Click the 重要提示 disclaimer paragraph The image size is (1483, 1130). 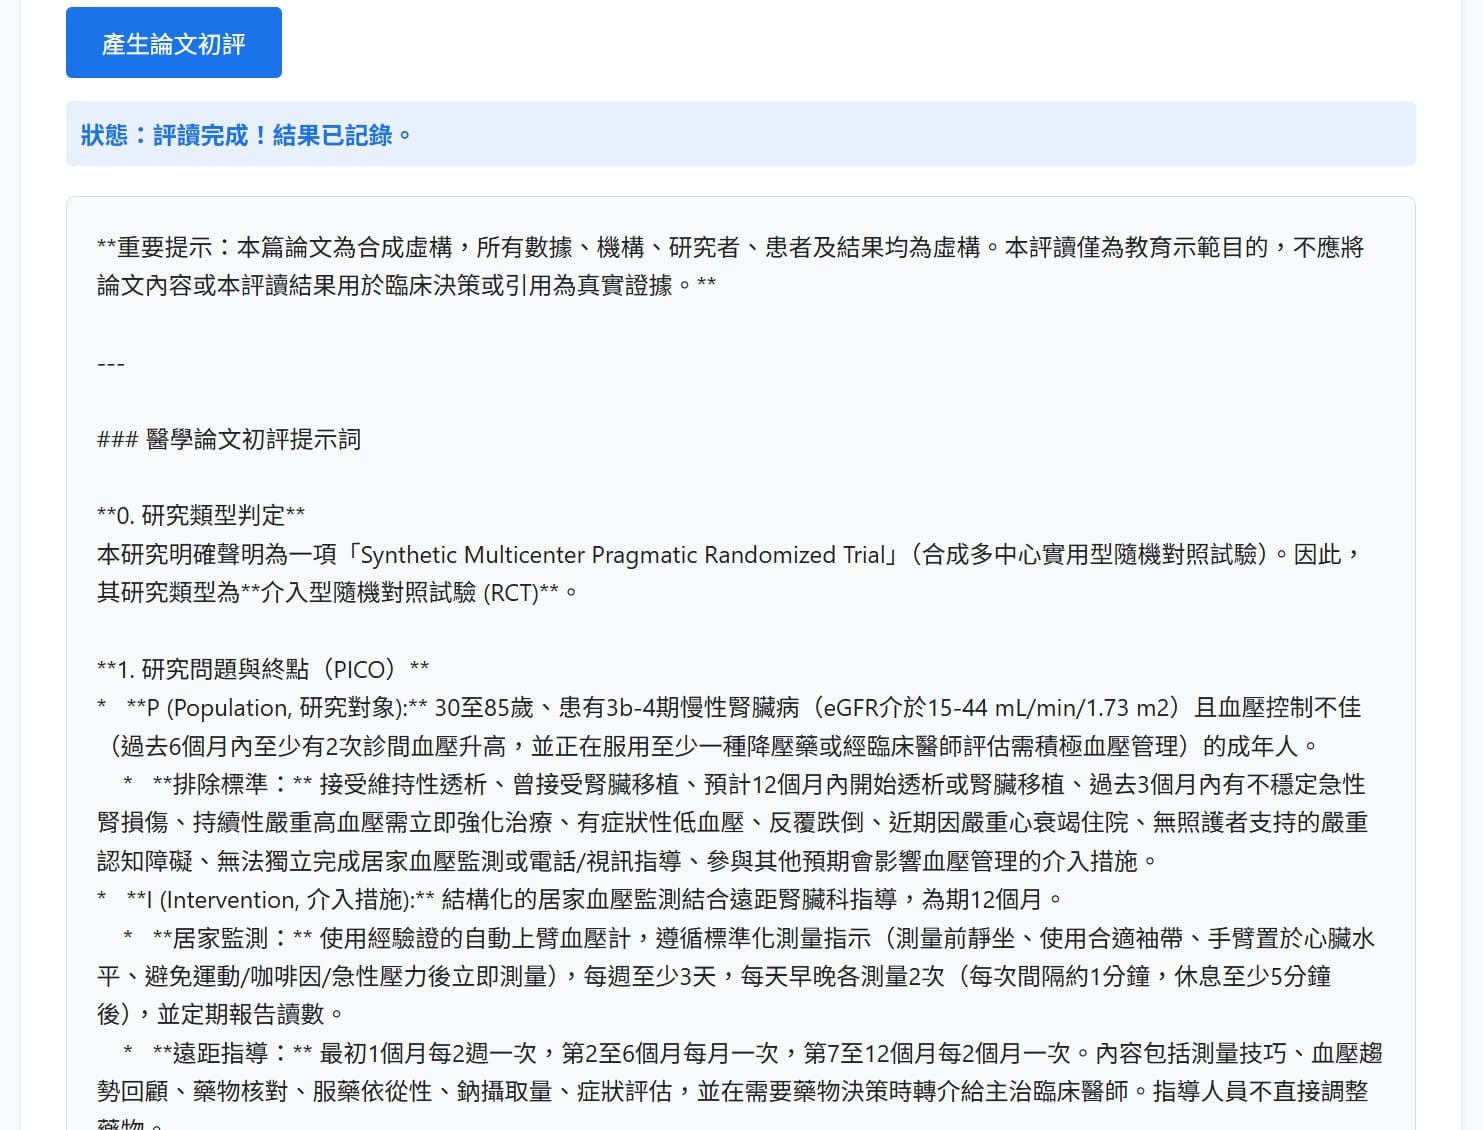click(731, 266)
